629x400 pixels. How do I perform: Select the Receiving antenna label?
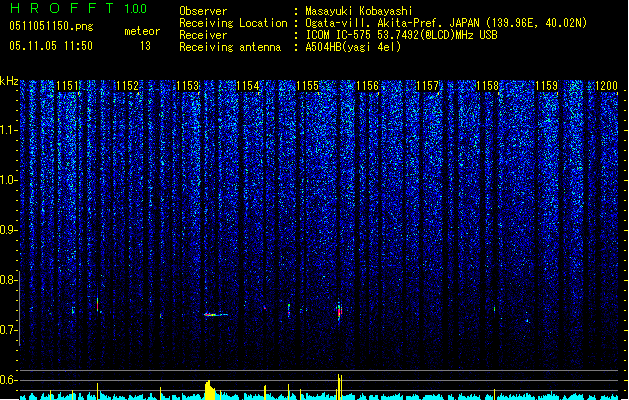pyautogui.click(x=230, y=47)
